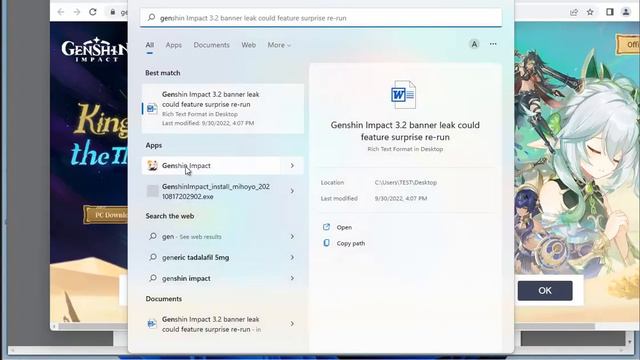Click the browser back arrow
Screen dimensions: 640x360
click(61, 12)
